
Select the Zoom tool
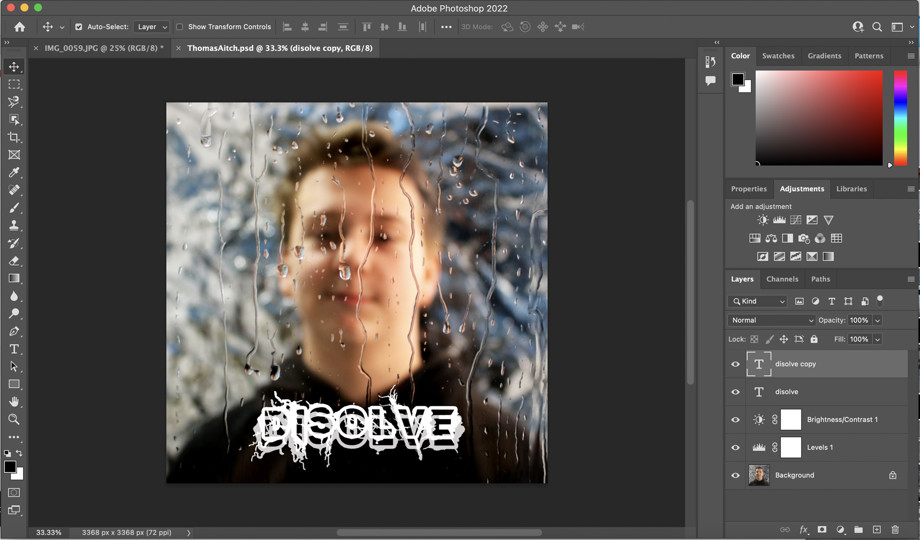pyautogui.click(x=14, y=419)
